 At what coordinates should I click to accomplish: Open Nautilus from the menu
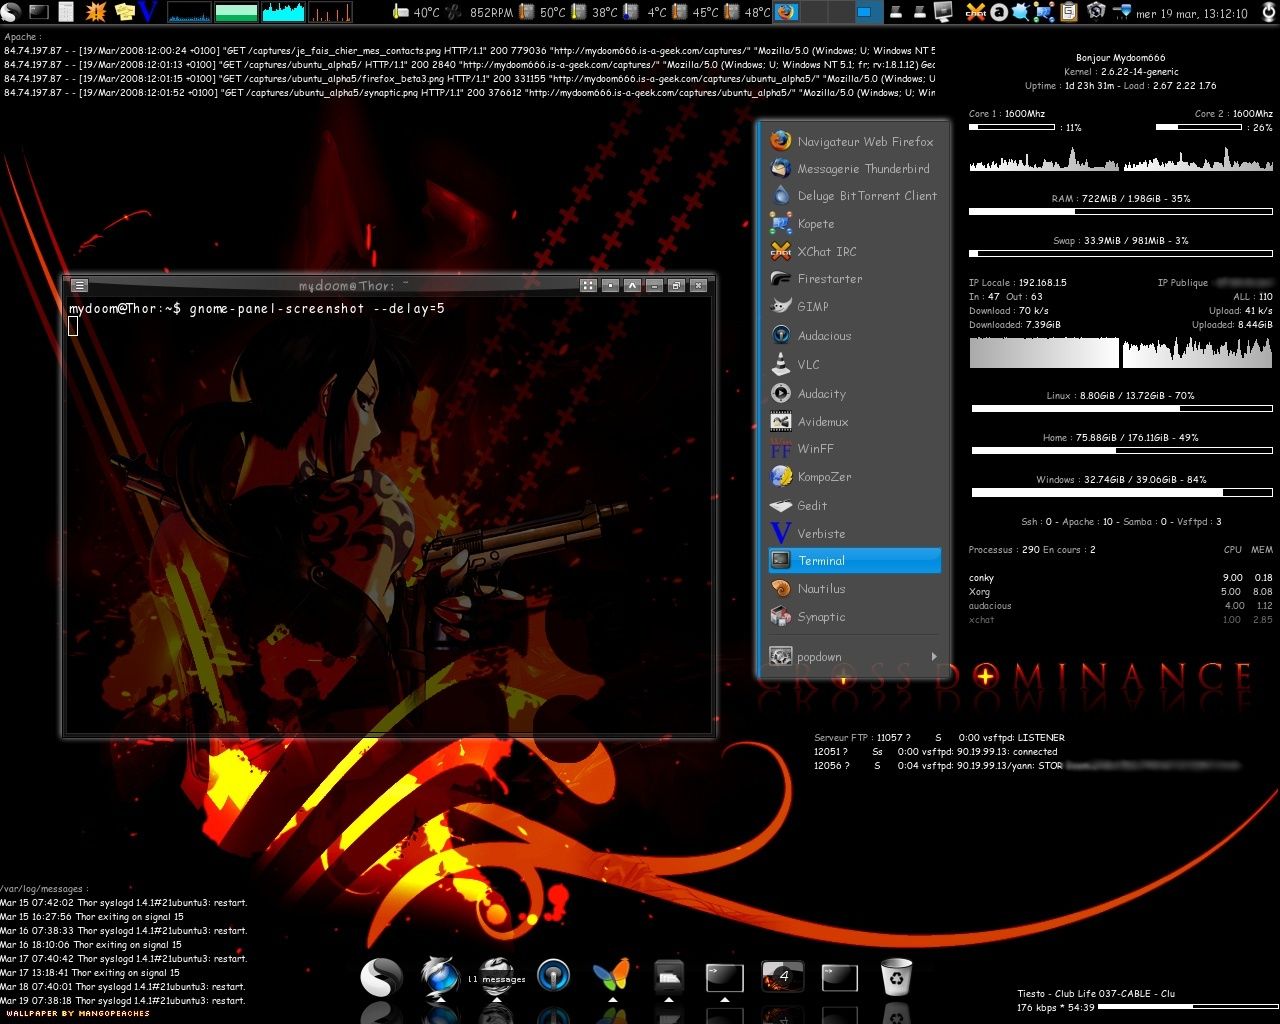tap(855, 589)
